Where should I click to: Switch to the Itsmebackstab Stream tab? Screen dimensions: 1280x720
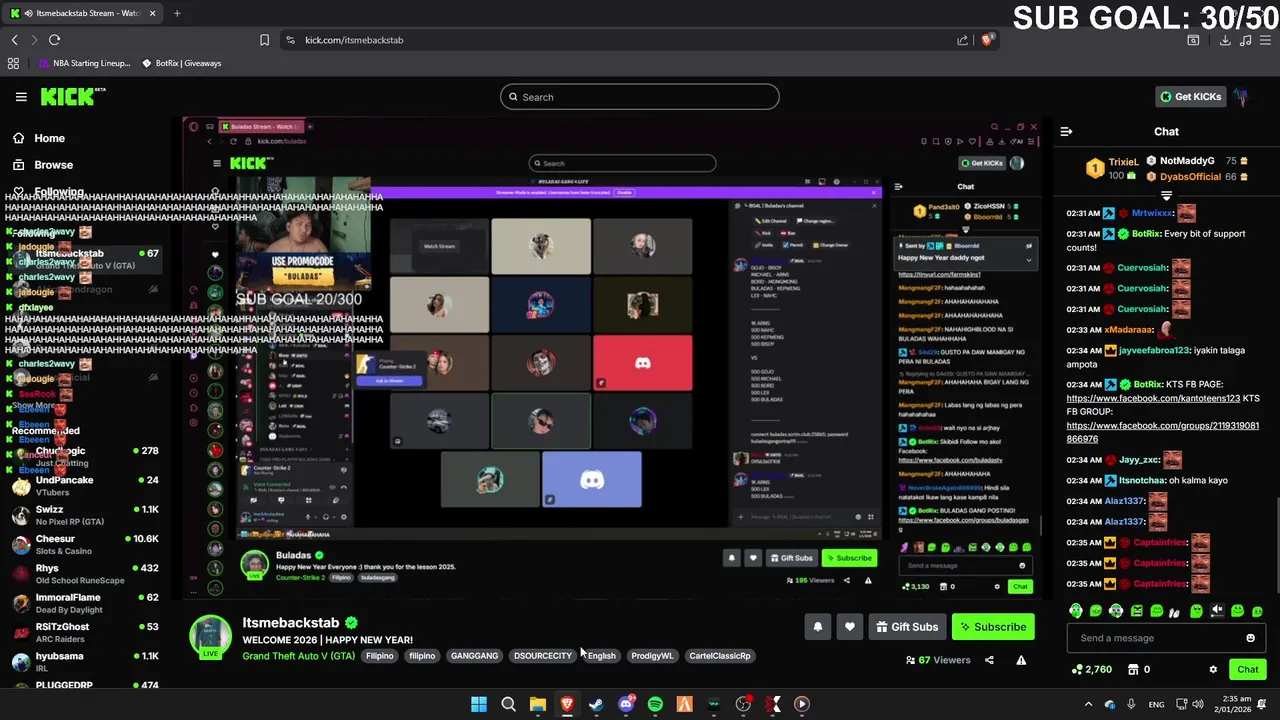[83, 13]
